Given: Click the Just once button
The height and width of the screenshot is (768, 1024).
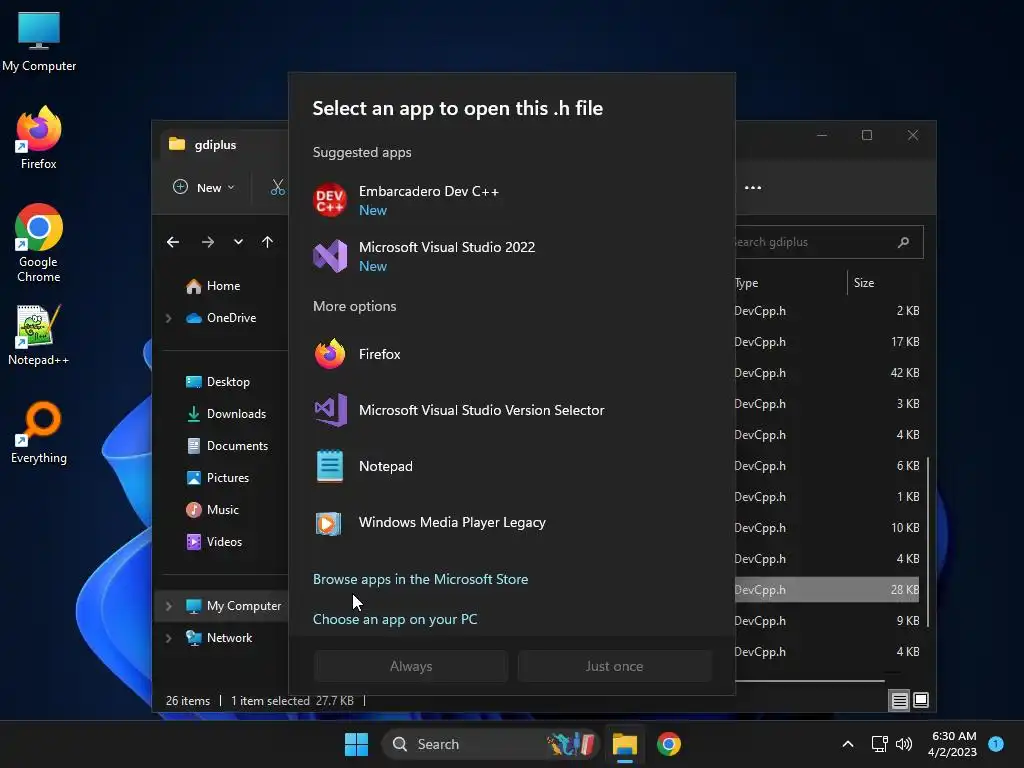Looking at the screenshot, I should point(615,666).
